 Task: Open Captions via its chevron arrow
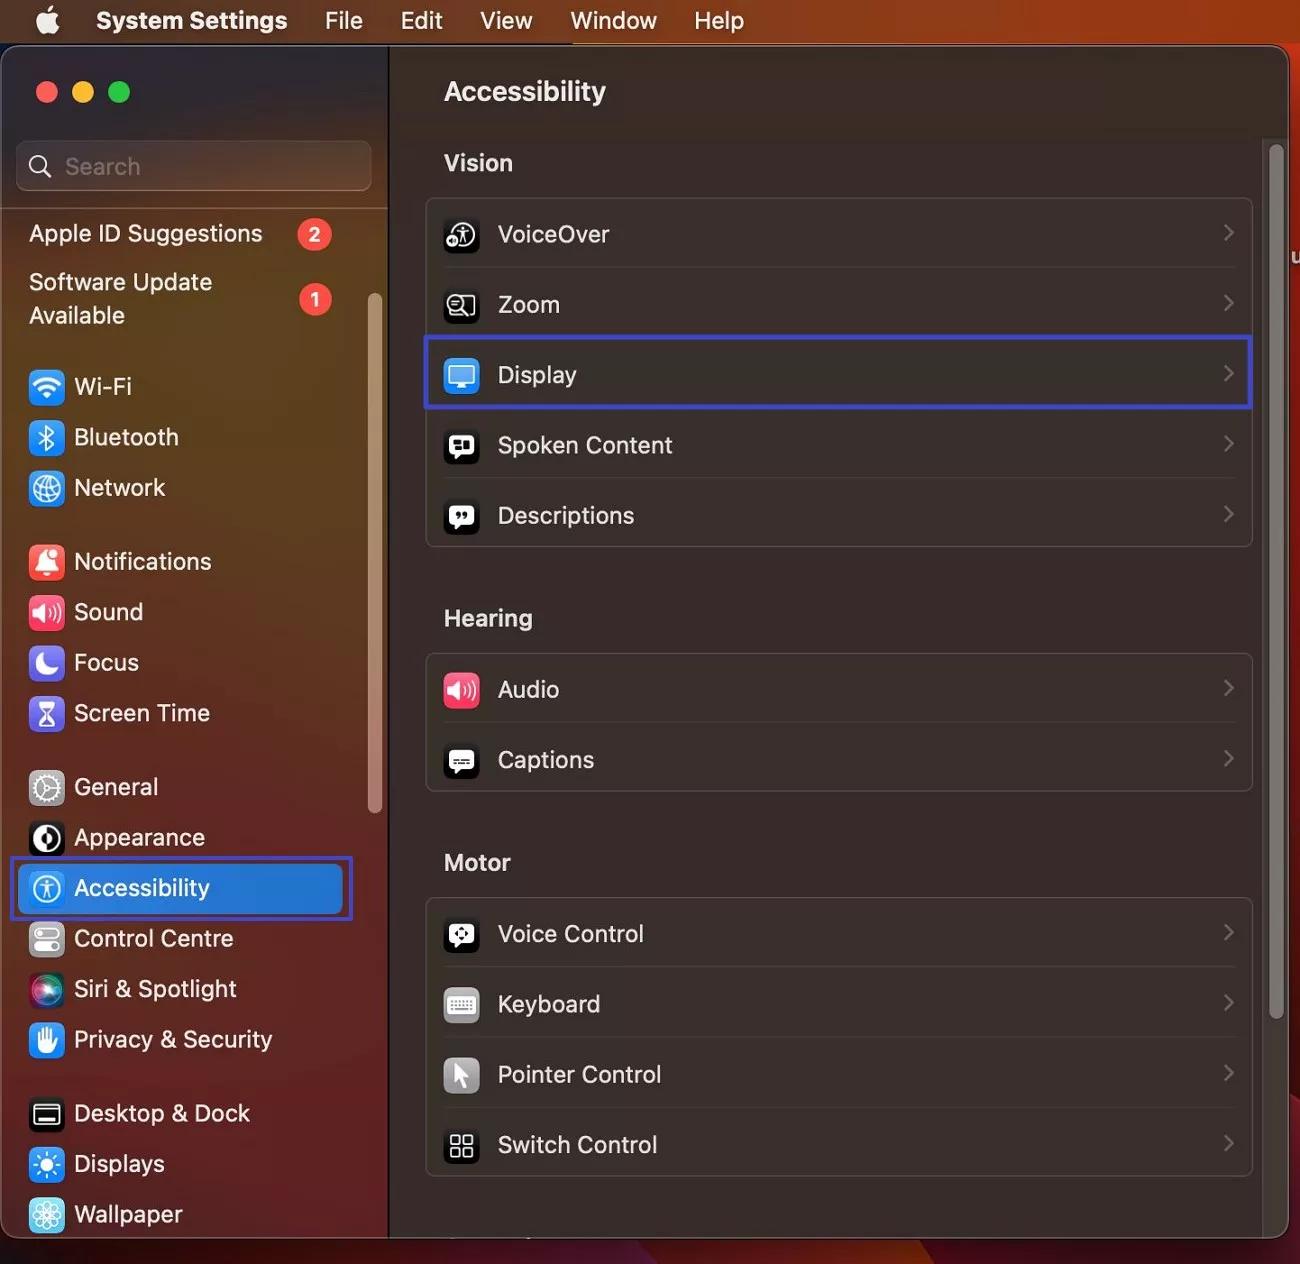point(1228,758)
